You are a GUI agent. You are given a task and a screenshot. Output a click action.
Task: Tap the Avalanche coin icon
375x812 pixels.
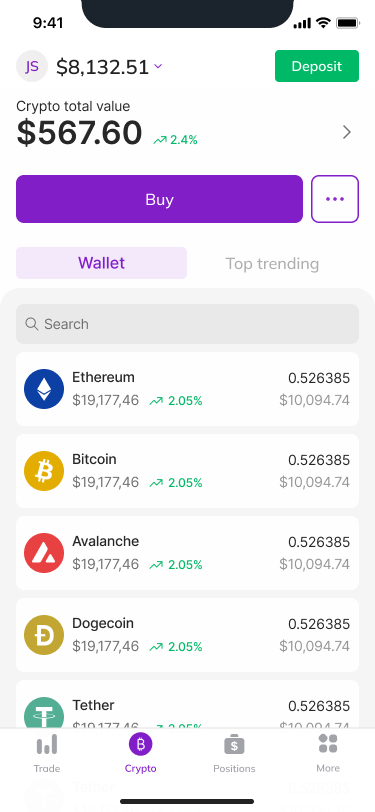(44, 553)
